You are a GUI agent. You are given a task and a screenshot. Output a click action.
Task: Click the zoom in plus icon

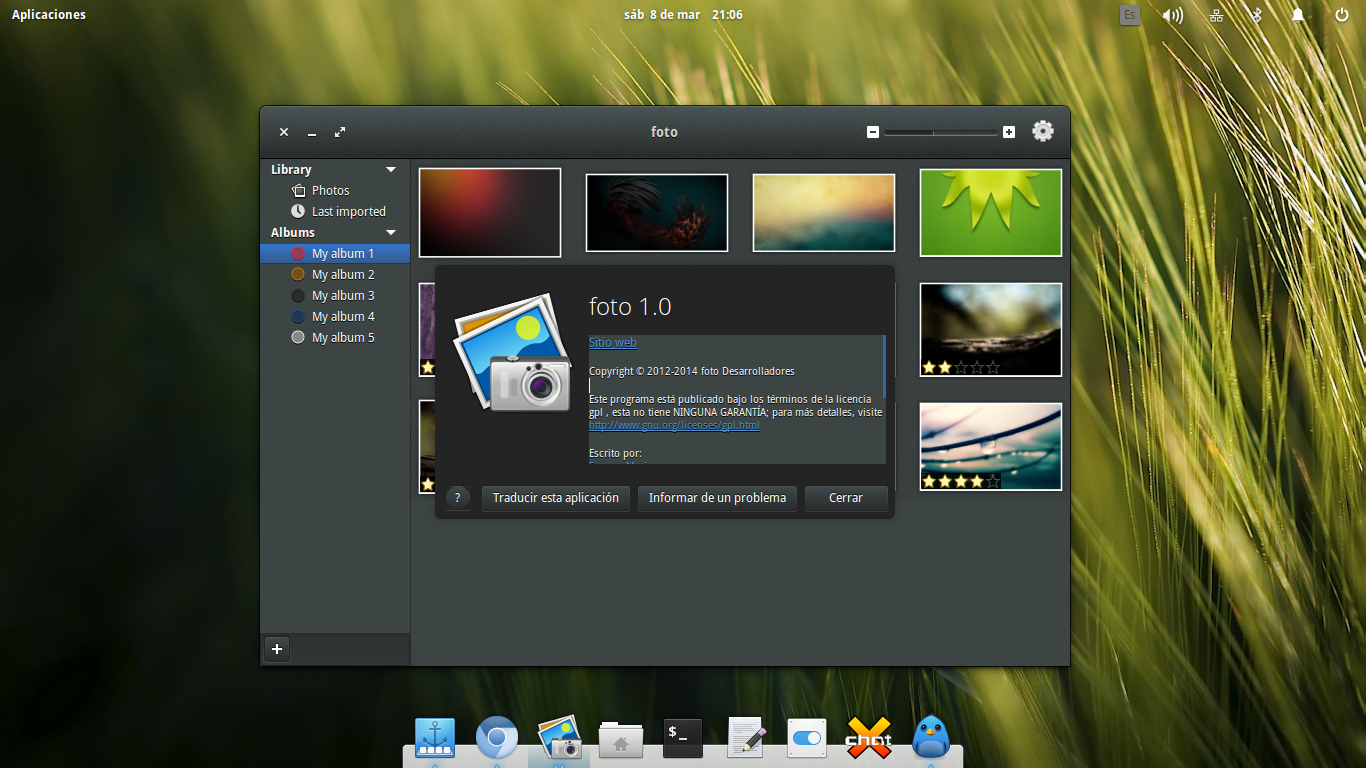(1009, 132)
